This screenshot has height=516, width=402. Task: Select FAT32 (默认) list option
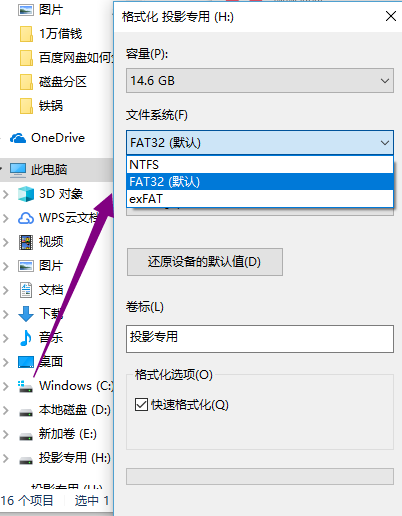point(260,182)
